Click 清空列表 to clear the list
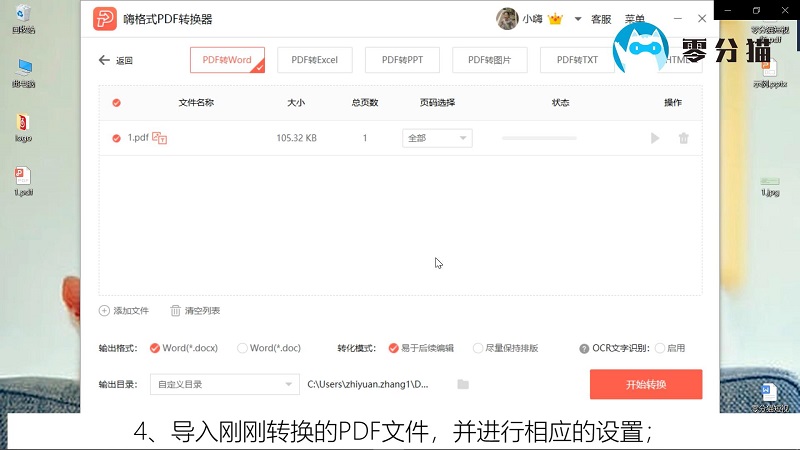800x450 pixels. (x=195, y=310)
